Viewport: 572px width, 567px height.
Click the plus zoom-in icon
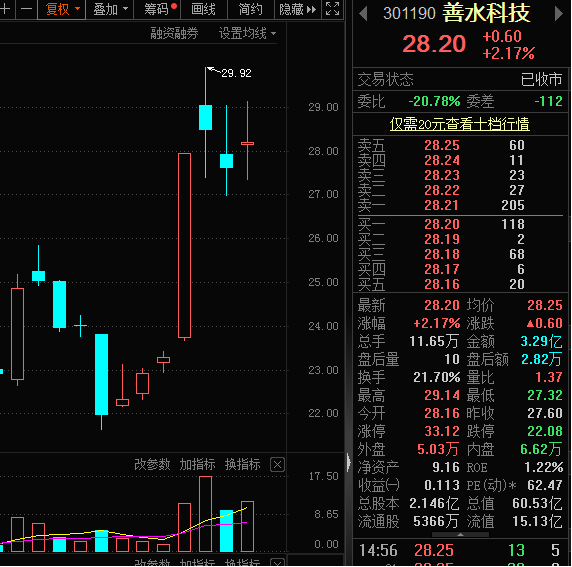(x=6, y=9)
